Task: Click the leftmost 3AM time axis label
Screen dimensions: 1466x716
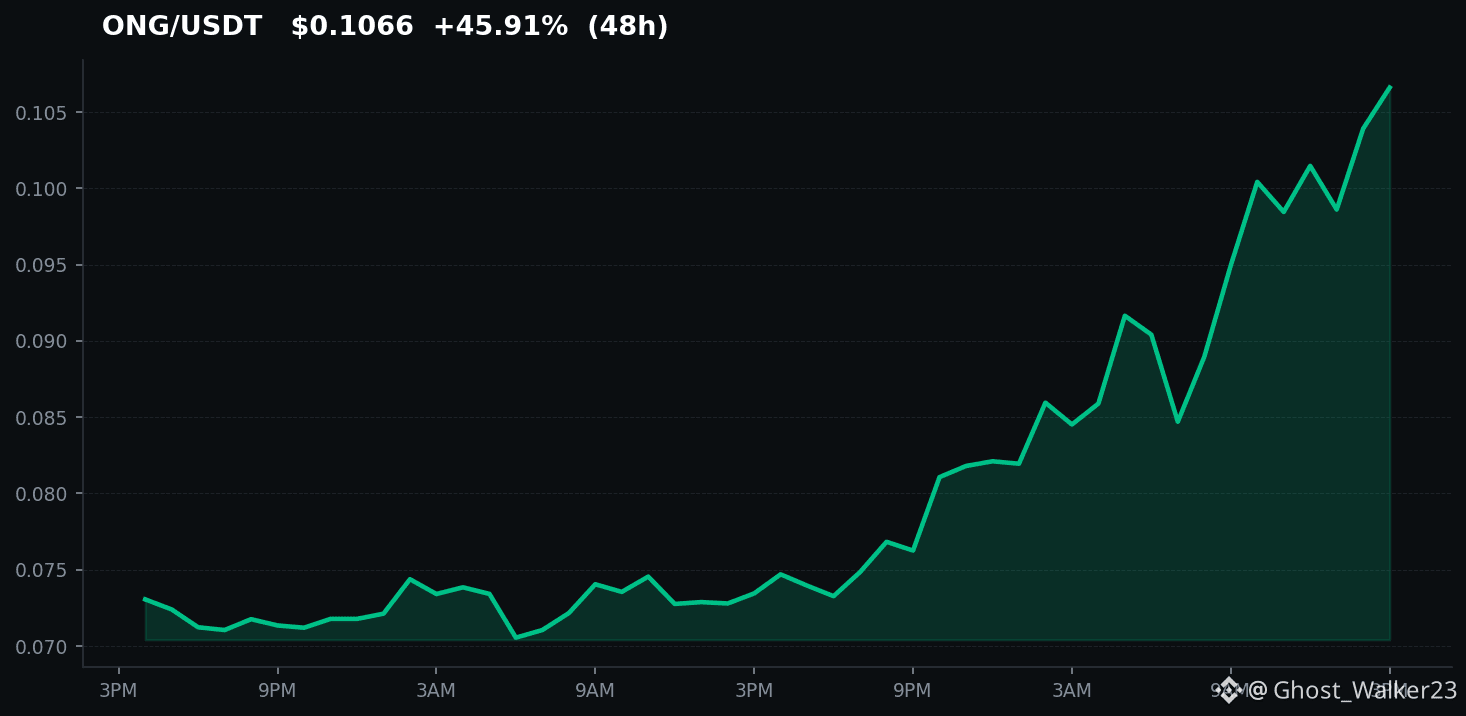Action: click(x=436, y=691)
